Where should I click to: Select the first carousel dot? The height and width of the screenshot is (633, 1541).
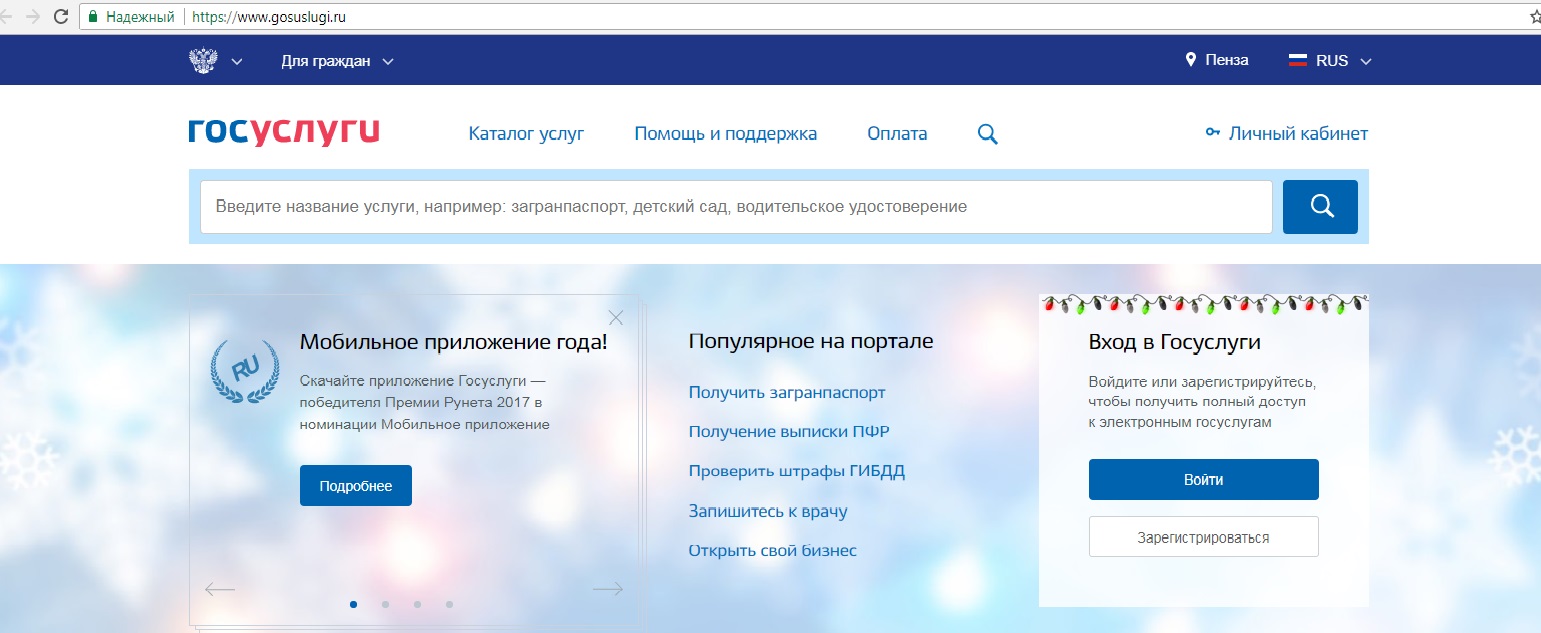354,604
